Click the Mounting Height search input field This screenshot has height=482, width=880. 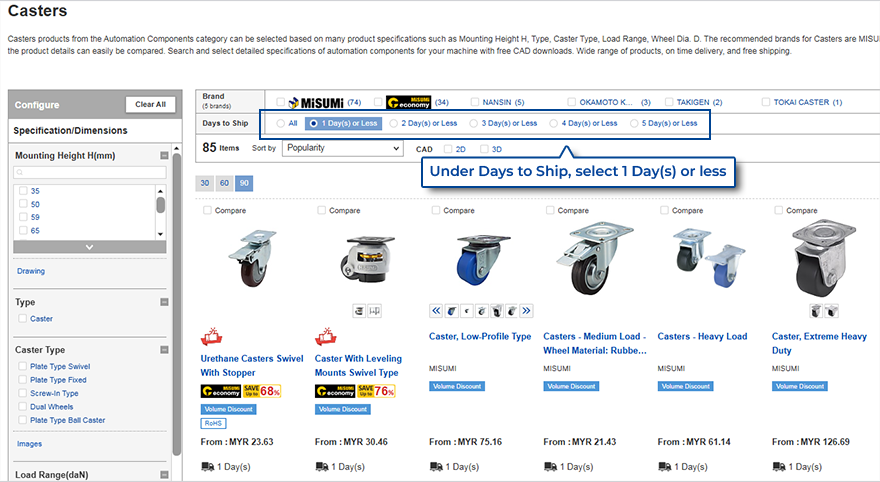tap(90, 172)
